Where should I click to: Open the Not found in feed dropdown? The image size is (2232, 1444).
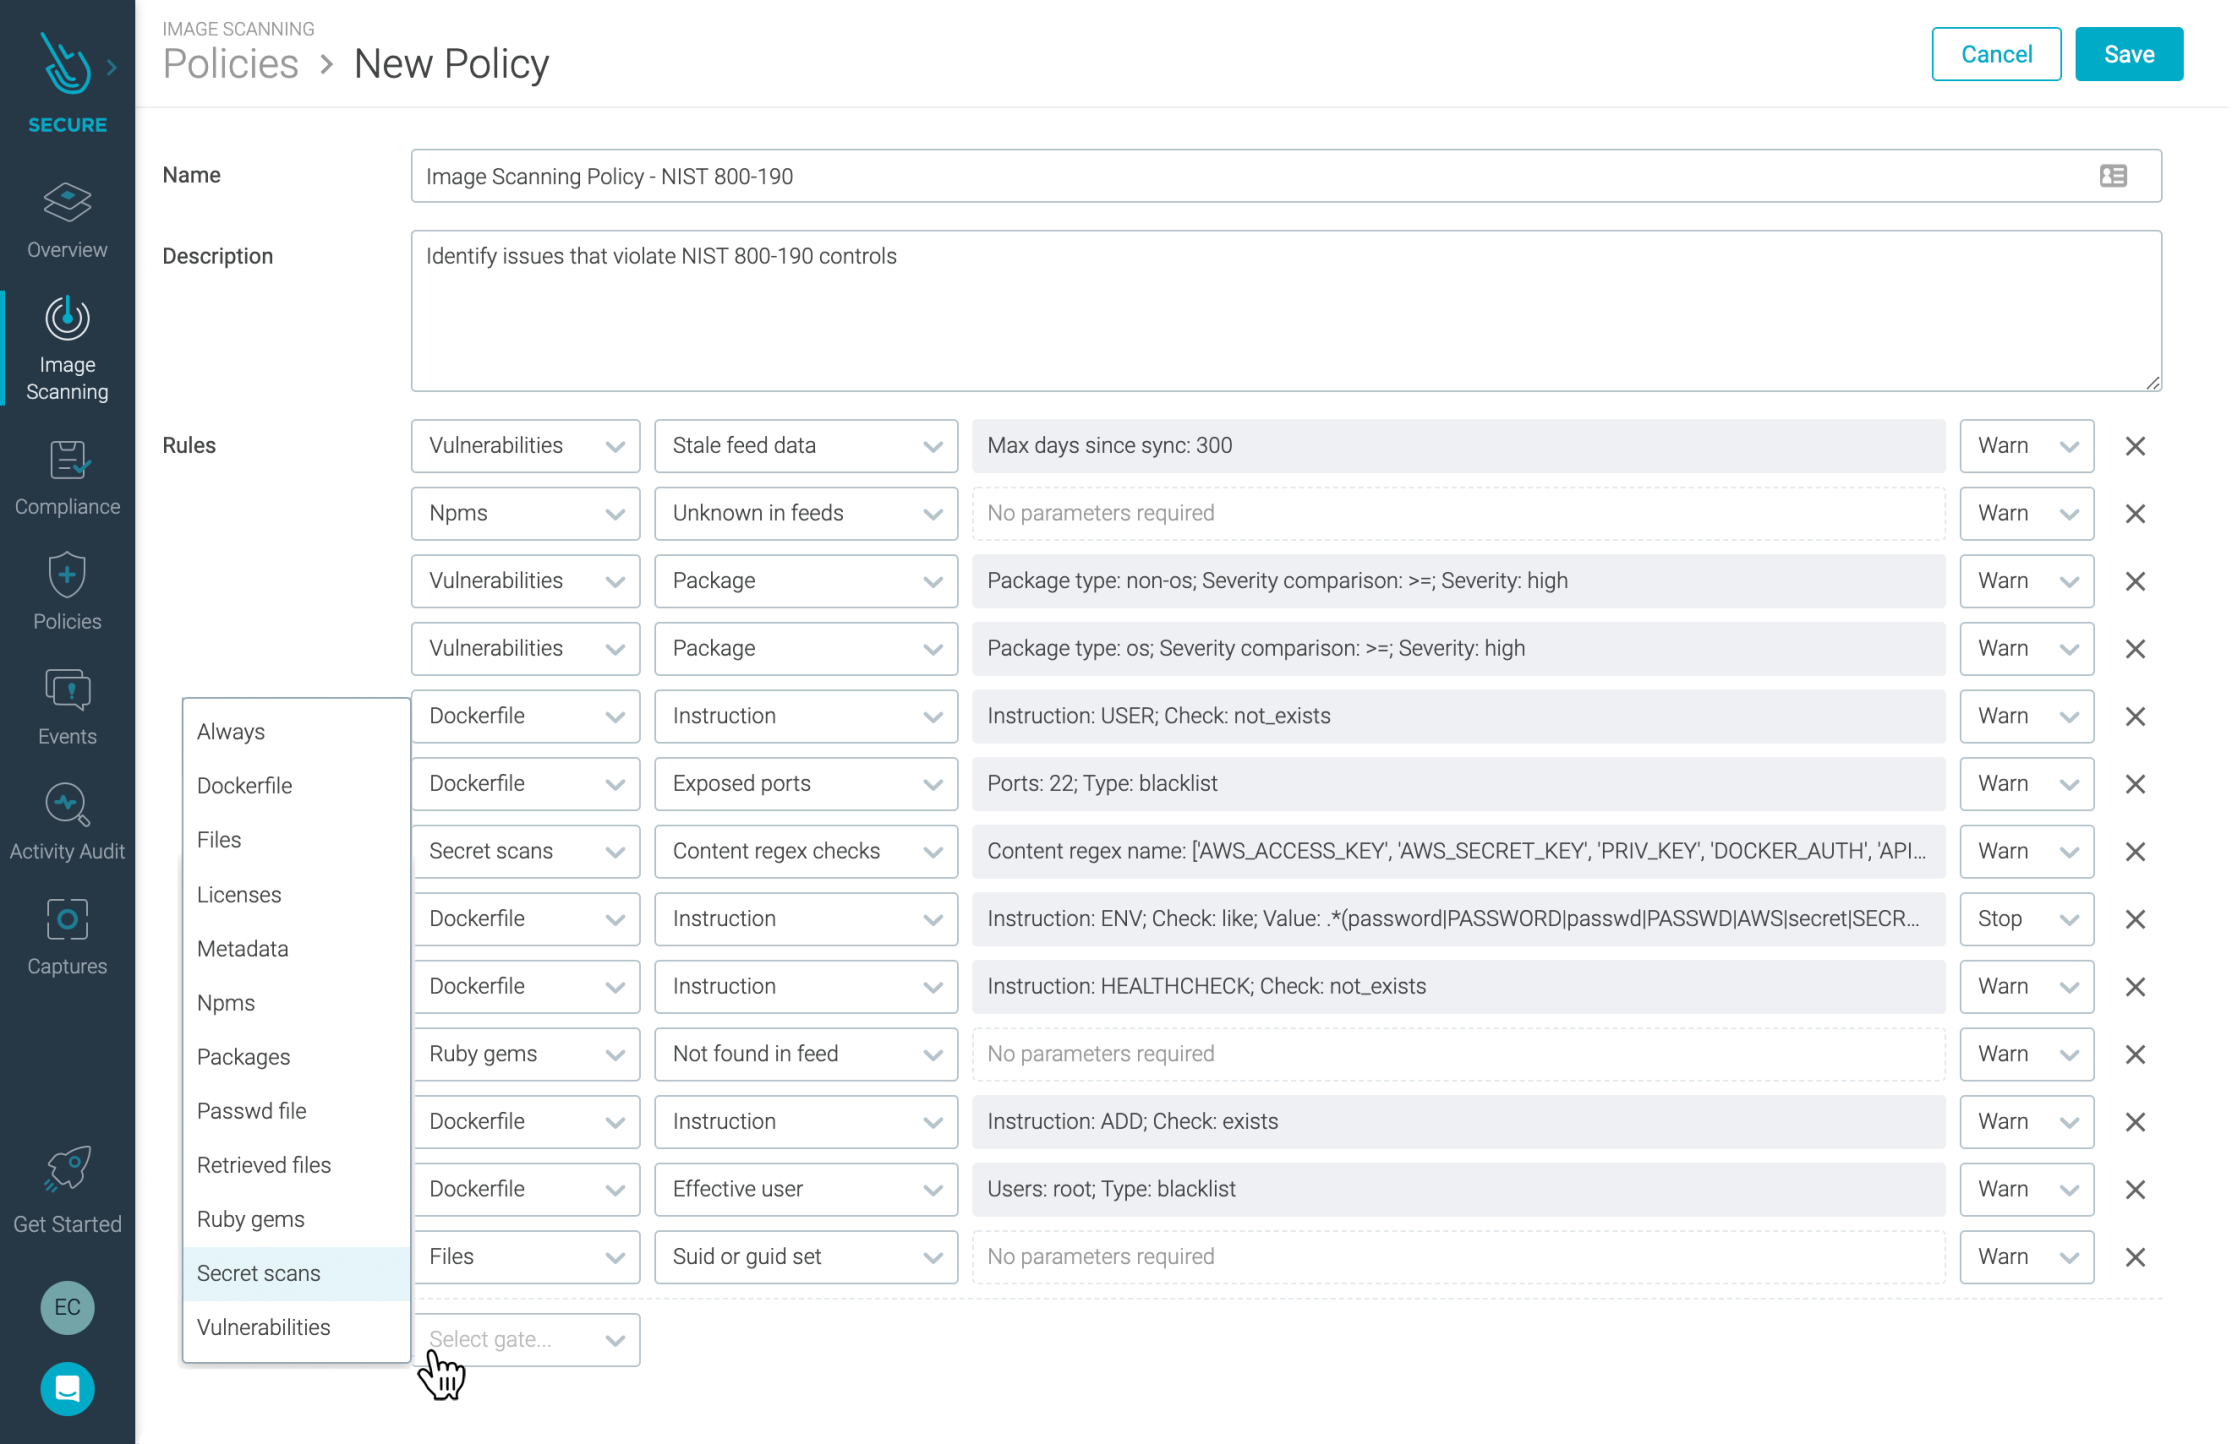806,1054
